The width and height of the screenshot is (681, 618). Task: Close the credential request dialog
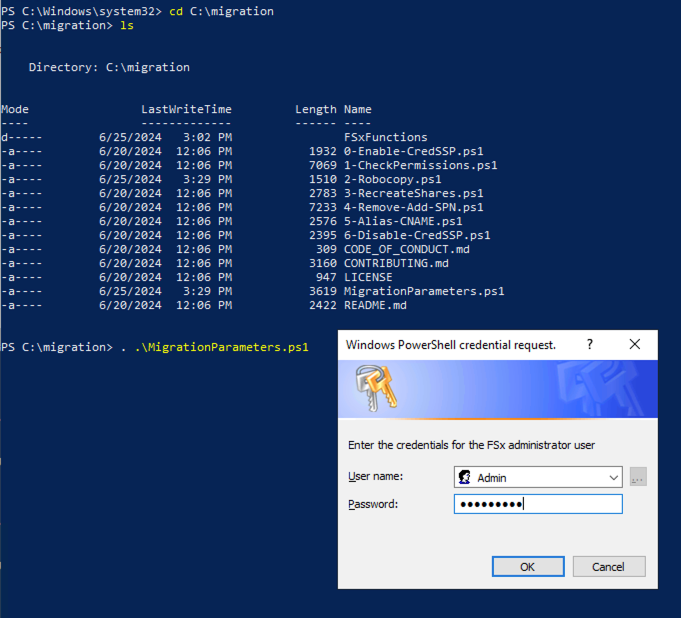pos(635,344)
